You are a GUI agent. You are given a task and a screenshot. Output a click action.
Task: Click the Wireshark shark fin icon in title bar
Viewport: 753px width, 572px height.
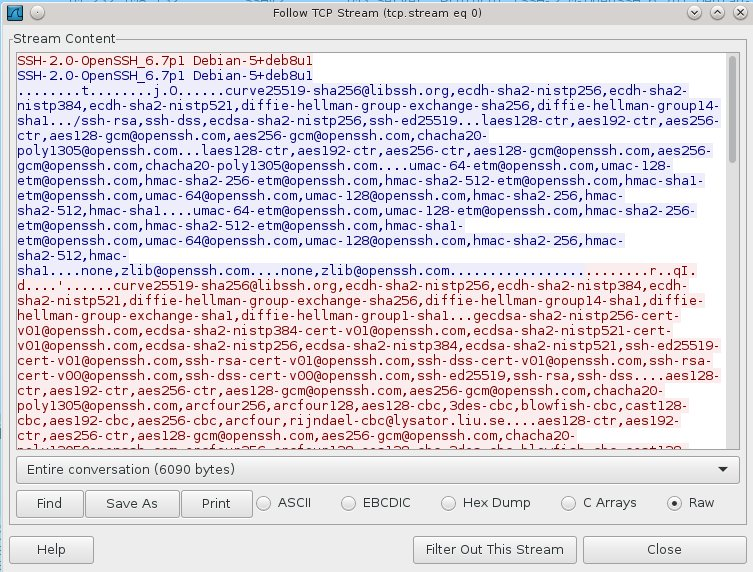click(x=15, y=13)
